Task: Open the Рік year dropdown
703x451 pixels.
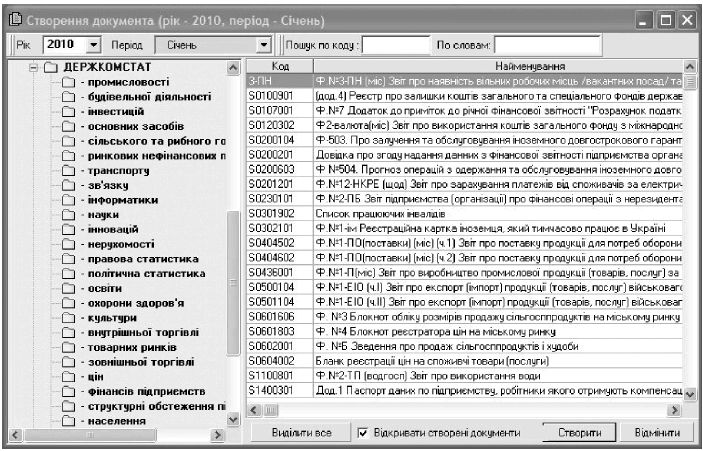Action: [x=93, y=45]
